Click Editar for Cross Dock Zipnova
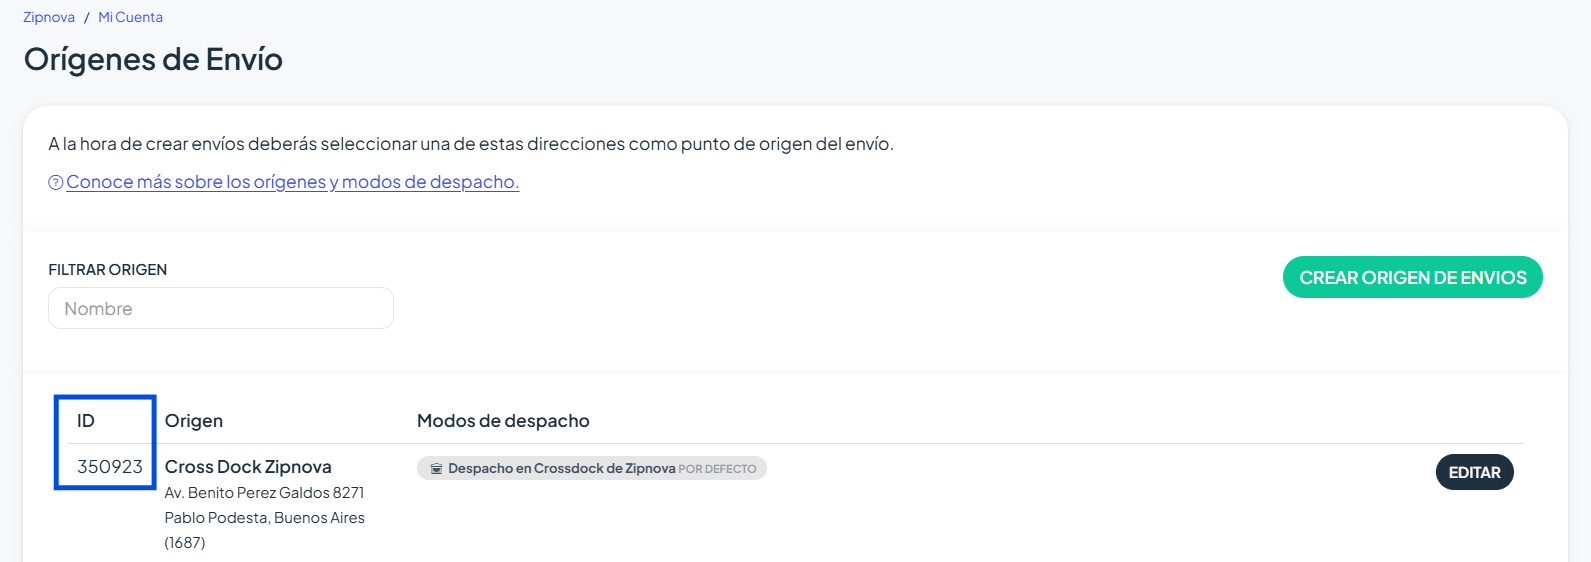The height and width of the screenshot is (562, 1591). pyautogui.click(x=1474, y=472)
